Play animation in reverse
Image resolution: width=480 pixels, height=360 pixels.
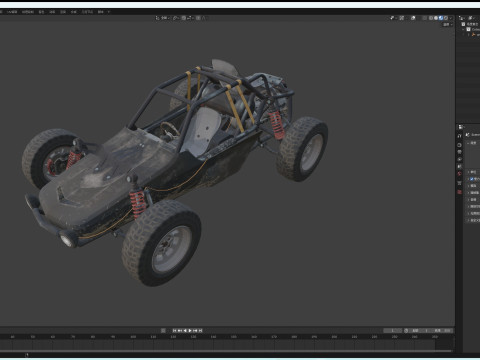[x=185, y=330]
